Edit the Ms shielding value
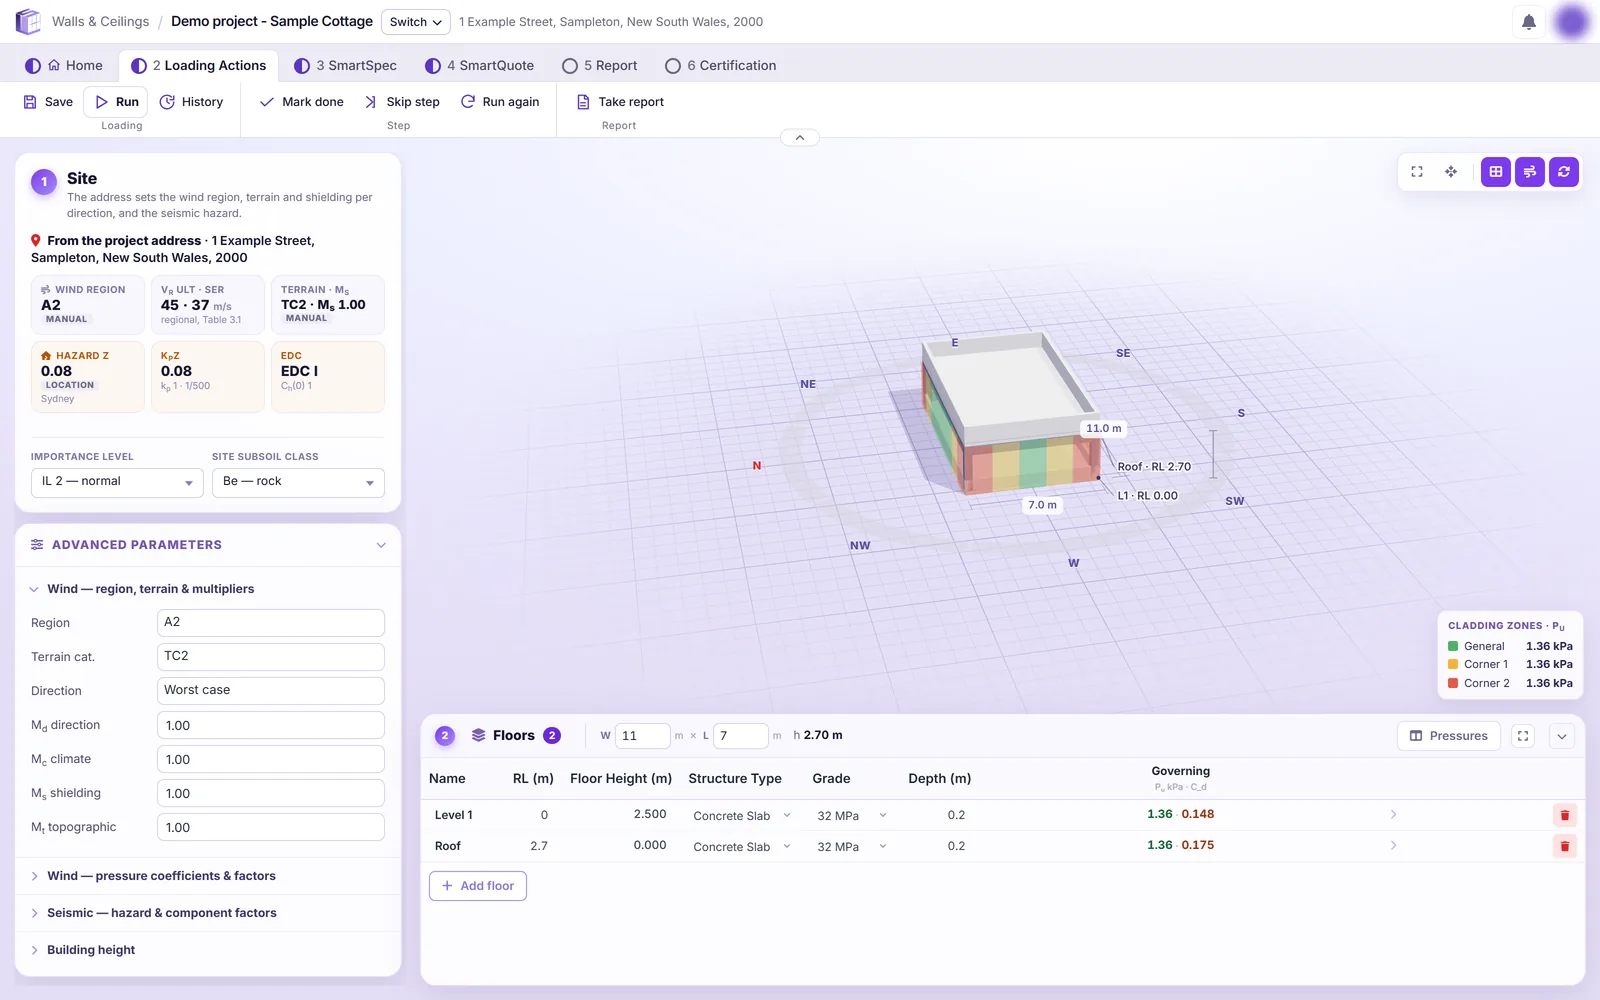Screen dimensions: 1600x1000 coord(271,793)
